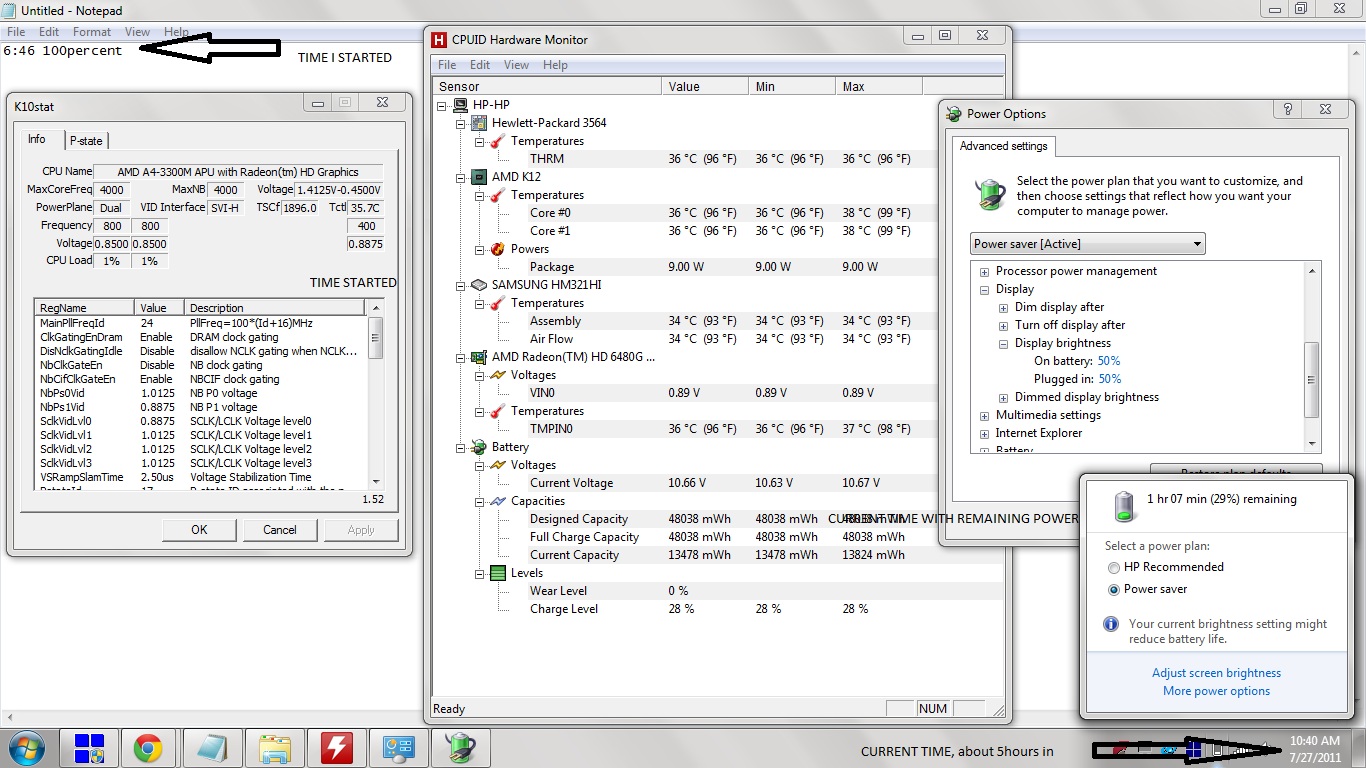Click the Sensor column header
The width and height of the screenshot is (1366, 768).
[547, 87]
